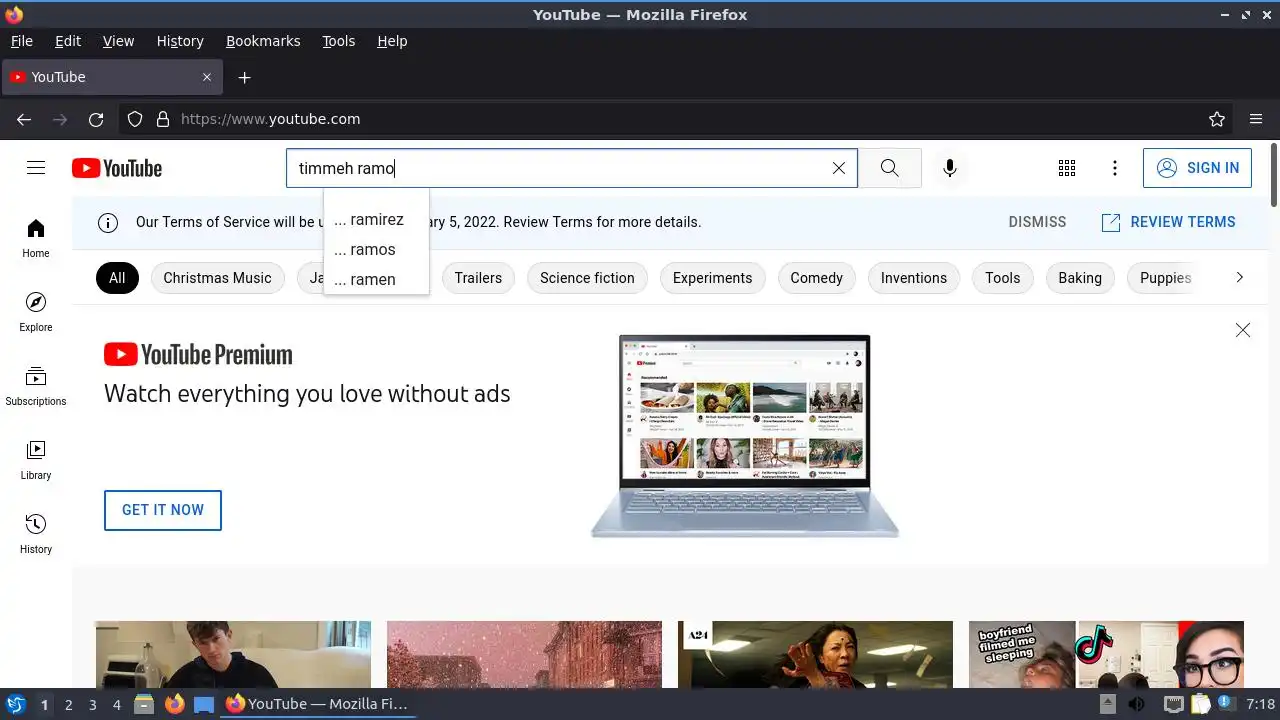Bookmark this page with the star
Screen dimensions: 1280x720
click(1217, 119)
